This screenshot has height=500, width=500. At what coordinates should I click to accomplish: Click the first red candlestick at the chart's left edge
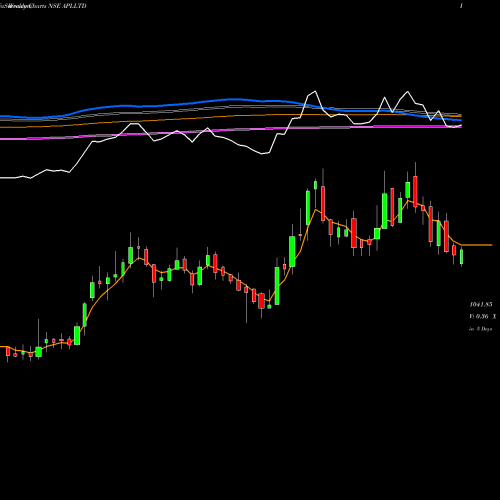[x=8, y=352]
